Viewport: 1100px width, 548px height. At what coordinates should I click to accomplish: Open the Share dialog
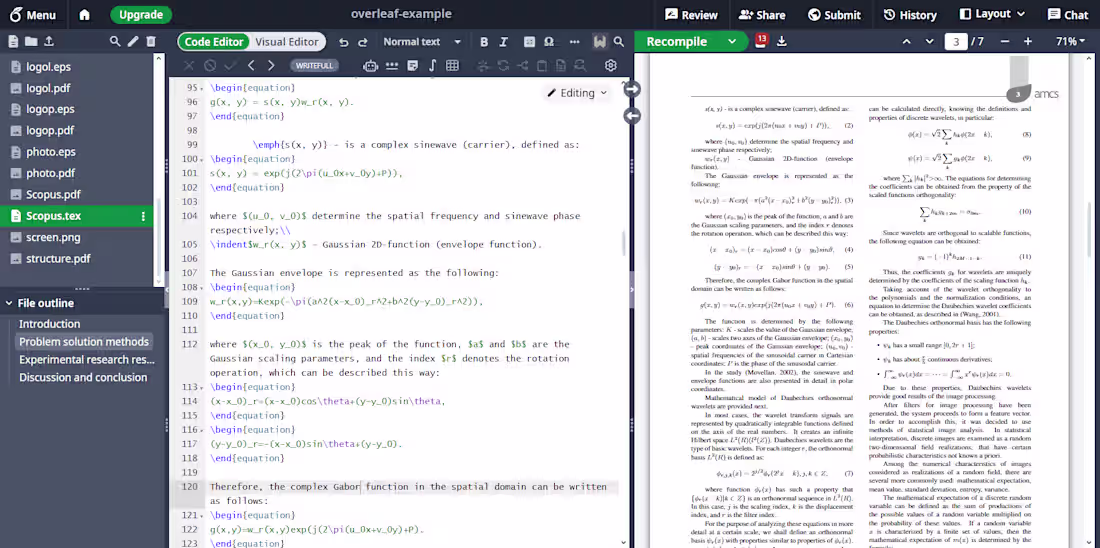coord(761,15)
